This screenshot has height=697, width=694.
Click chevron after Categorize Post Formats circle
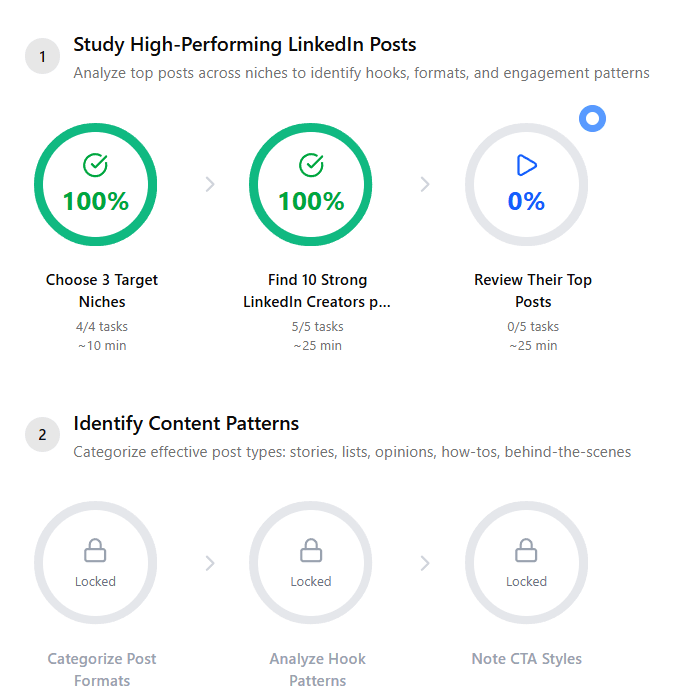point(210,563)
